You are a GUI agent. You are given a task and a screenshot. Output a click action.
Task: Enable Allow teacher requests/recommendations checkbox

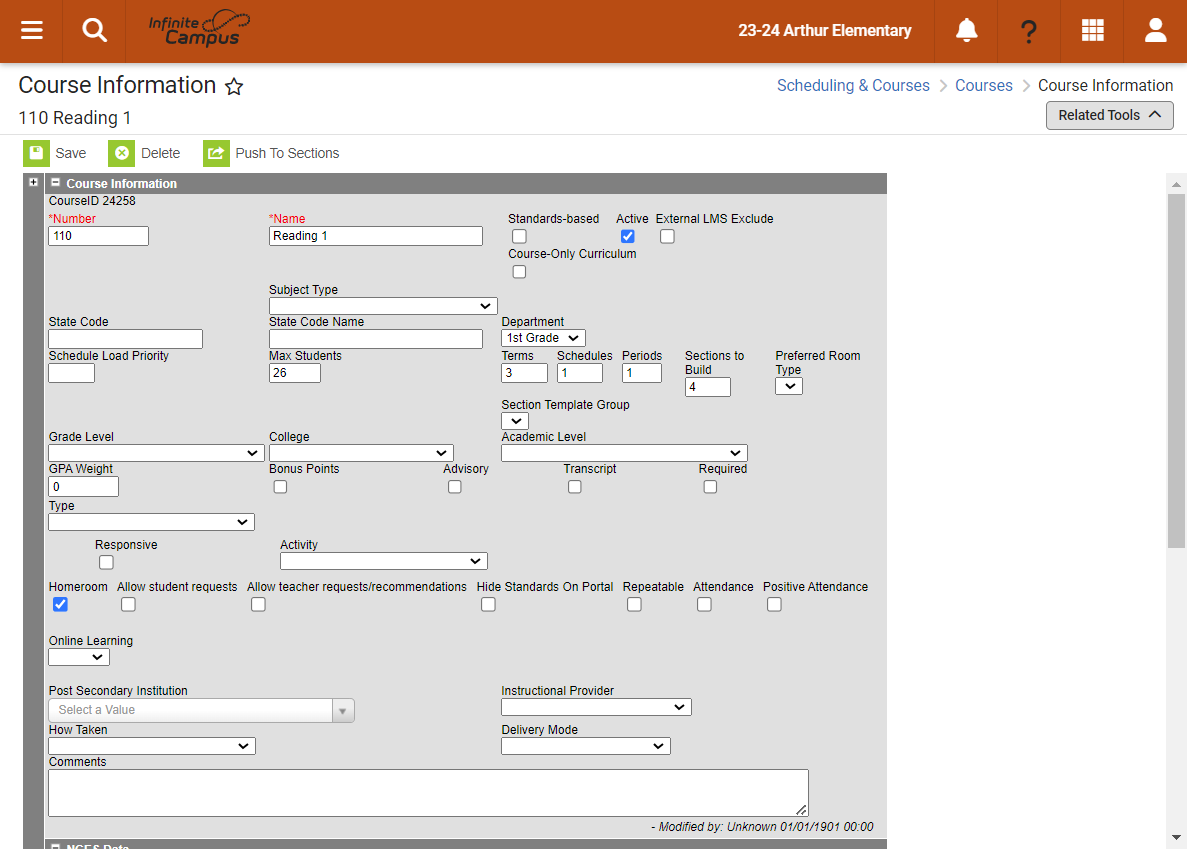click(258, 605)
